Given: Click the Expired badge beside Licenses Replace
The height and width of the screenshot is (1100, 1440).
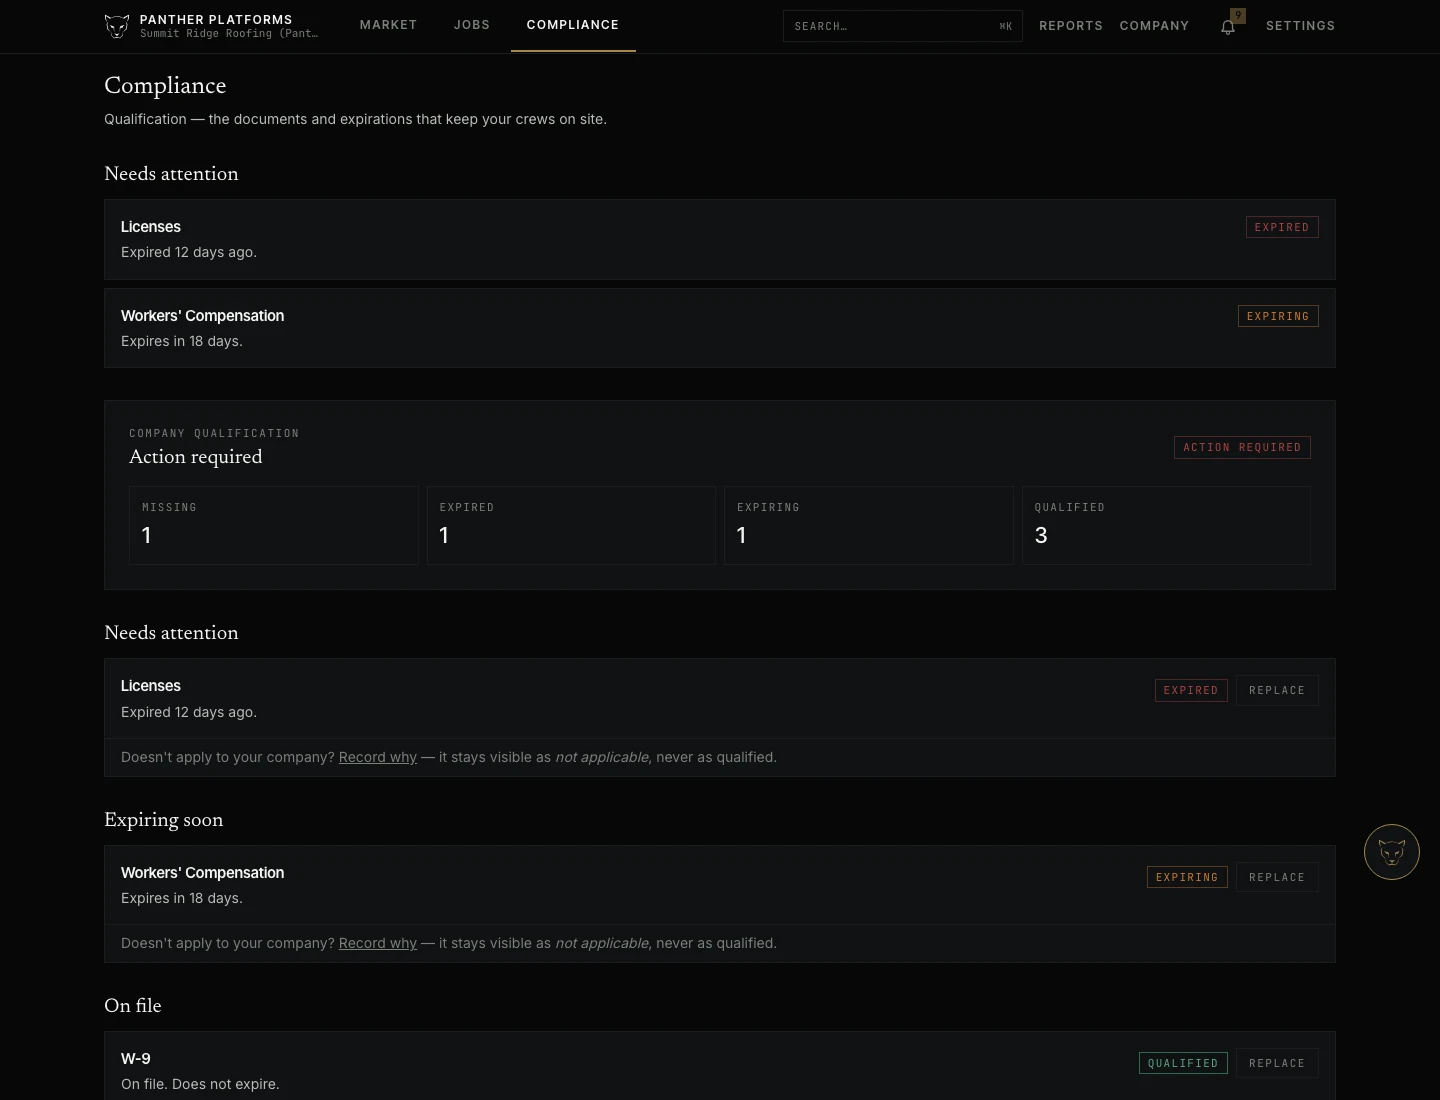Looking at the screenshot, I should coord(1191,690).
